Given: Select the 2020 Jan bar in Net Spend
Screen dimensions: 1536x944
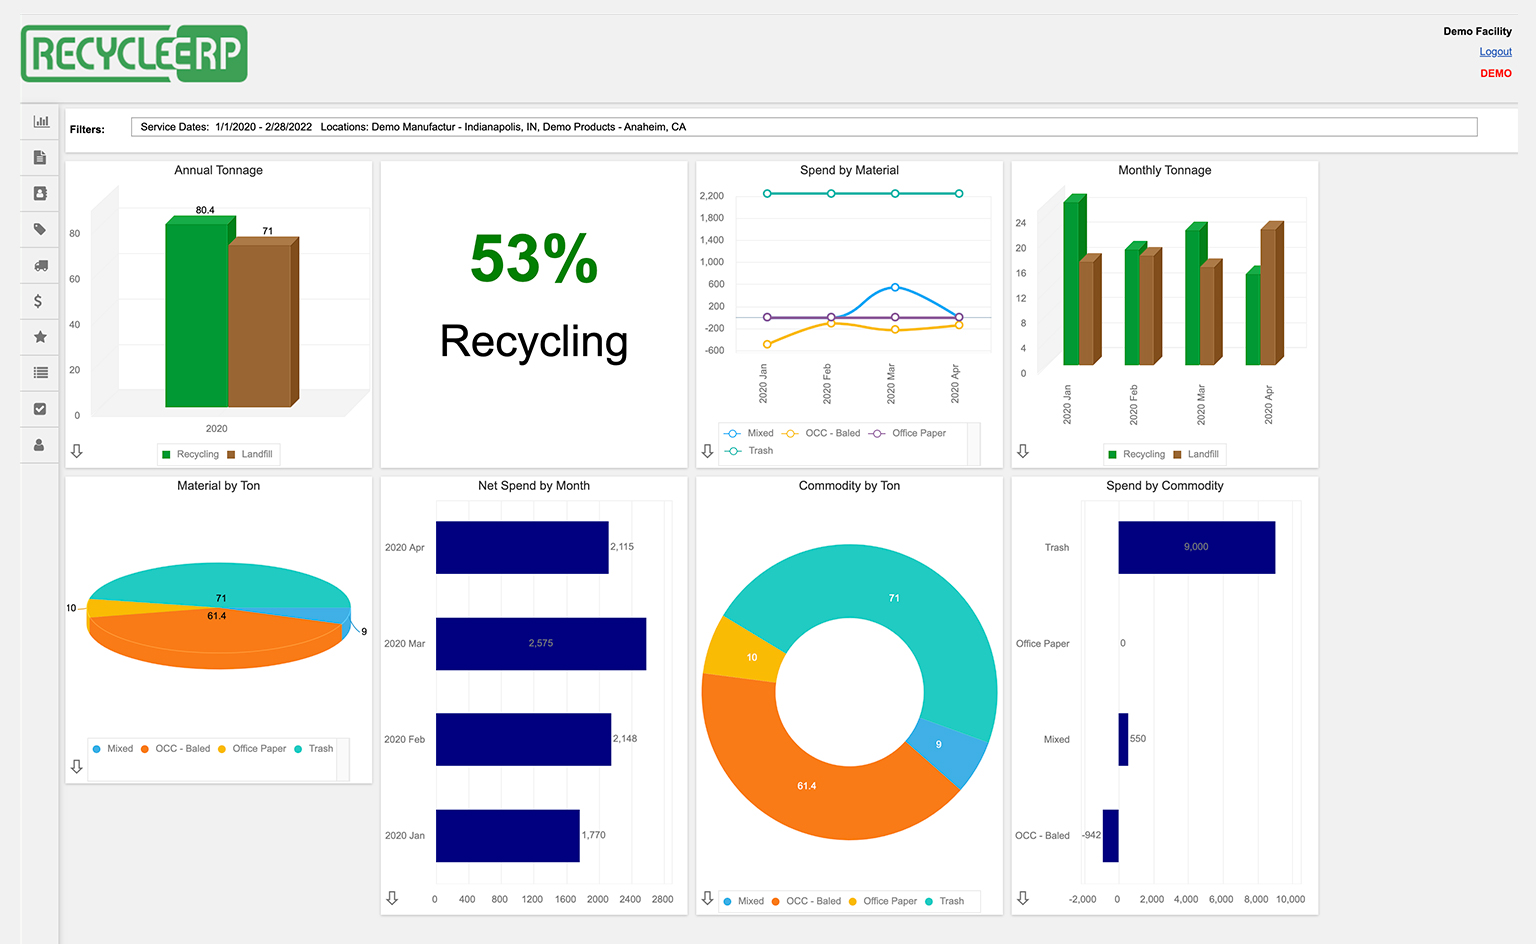Looking at the screenshot, I should pos(508,836).
